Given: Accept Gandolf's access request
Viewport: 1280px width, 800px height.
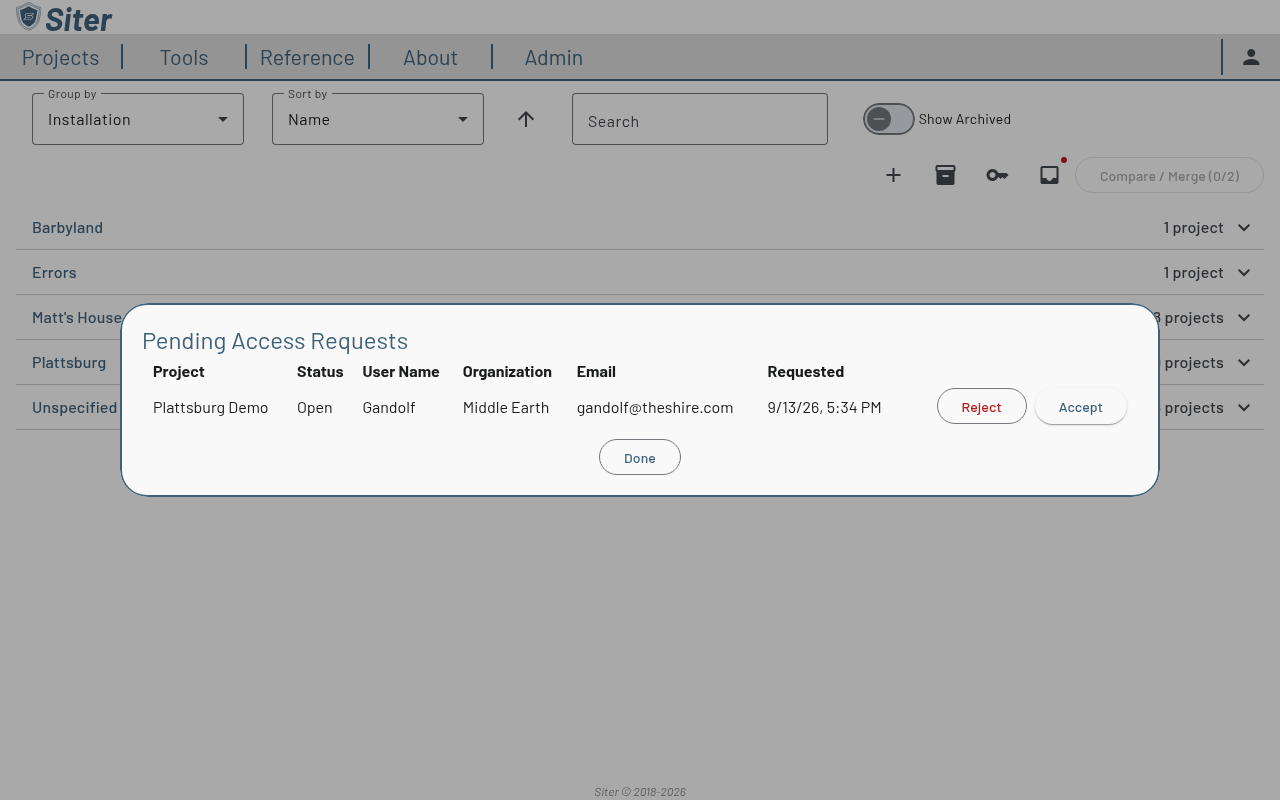Looking at the screenshot, I should [1081, 407].
